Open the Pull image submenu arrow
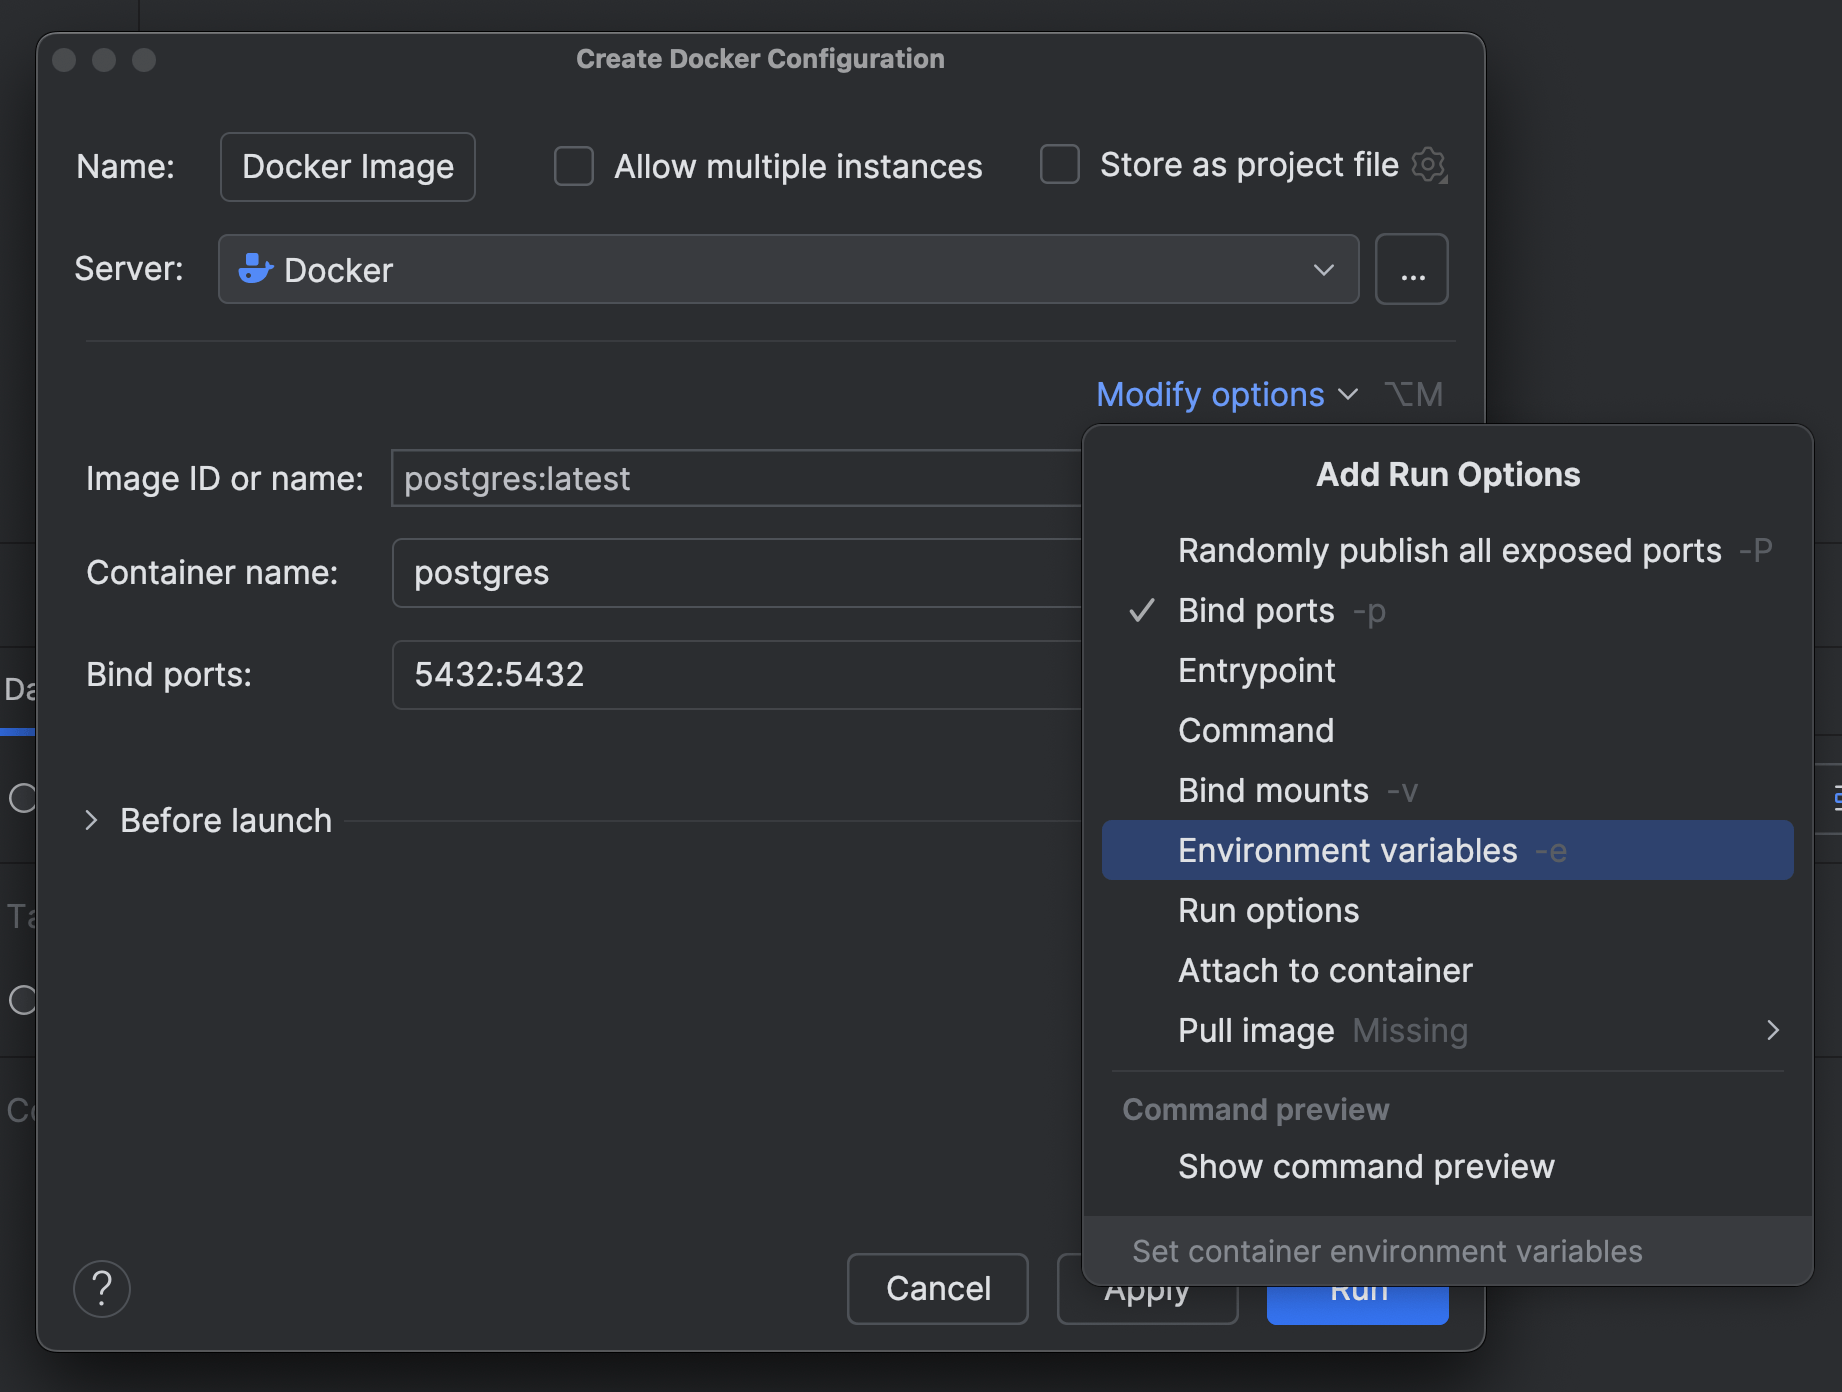The image size is (1842, 1392). (1772, 1030)
